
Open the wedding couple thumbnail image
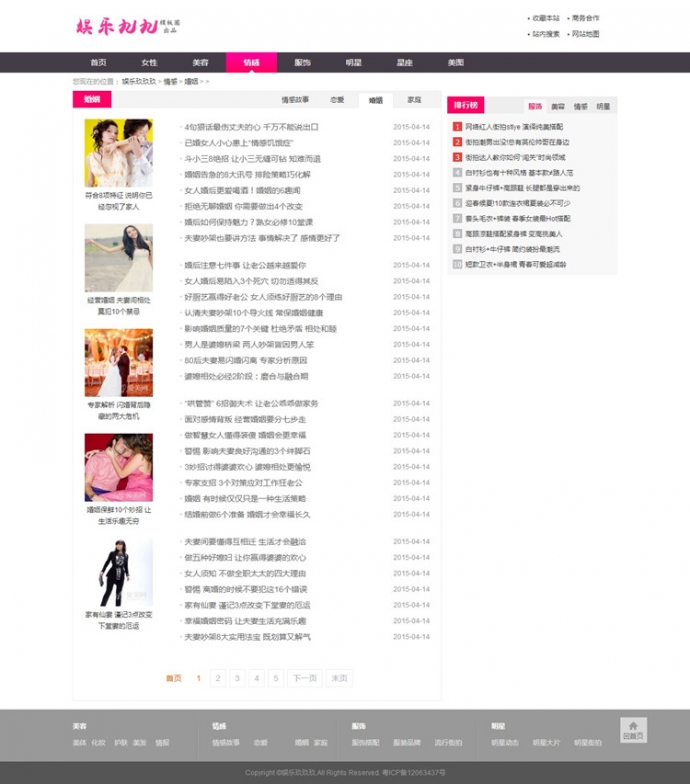118,363
